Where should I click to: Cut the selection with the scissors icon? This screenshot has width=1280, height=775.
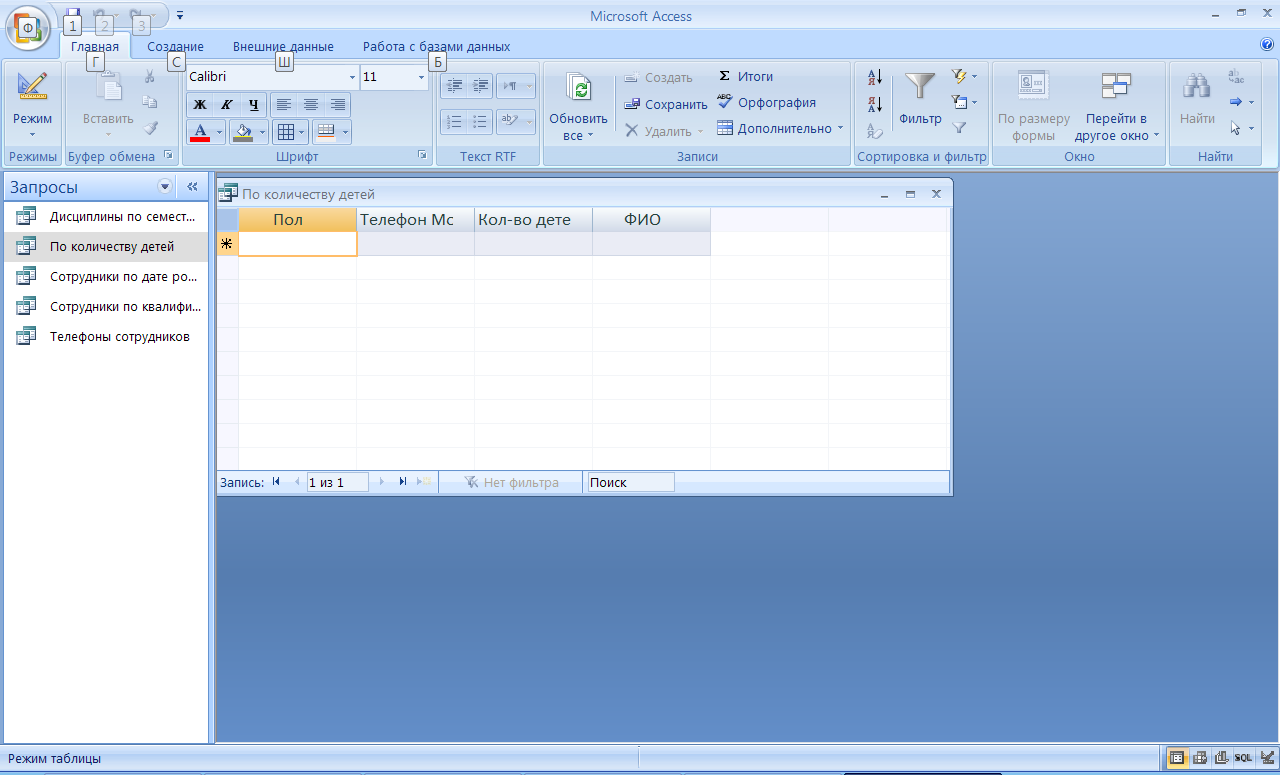tap(150, 77)
